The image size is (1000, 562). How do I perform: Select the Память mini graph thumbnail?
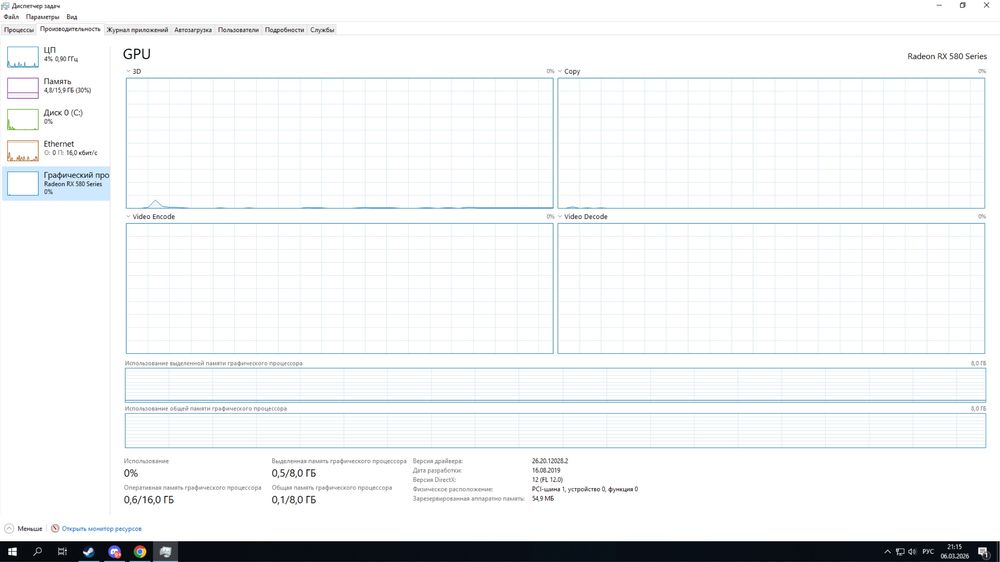(23, 88)
